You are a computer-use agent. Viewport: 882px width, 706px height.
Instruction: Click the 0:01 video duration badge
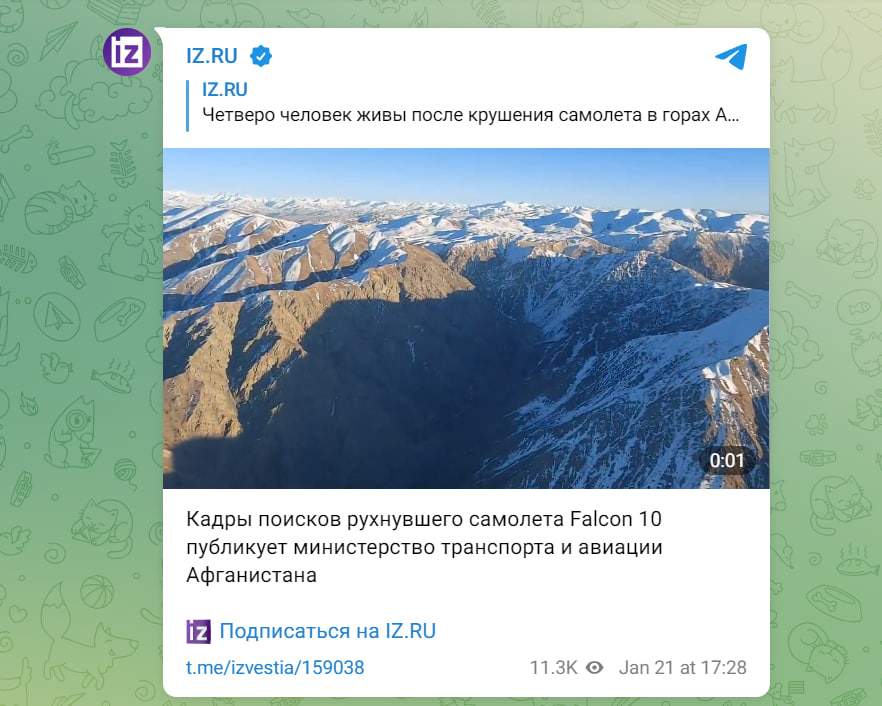[x=727, y=461]
